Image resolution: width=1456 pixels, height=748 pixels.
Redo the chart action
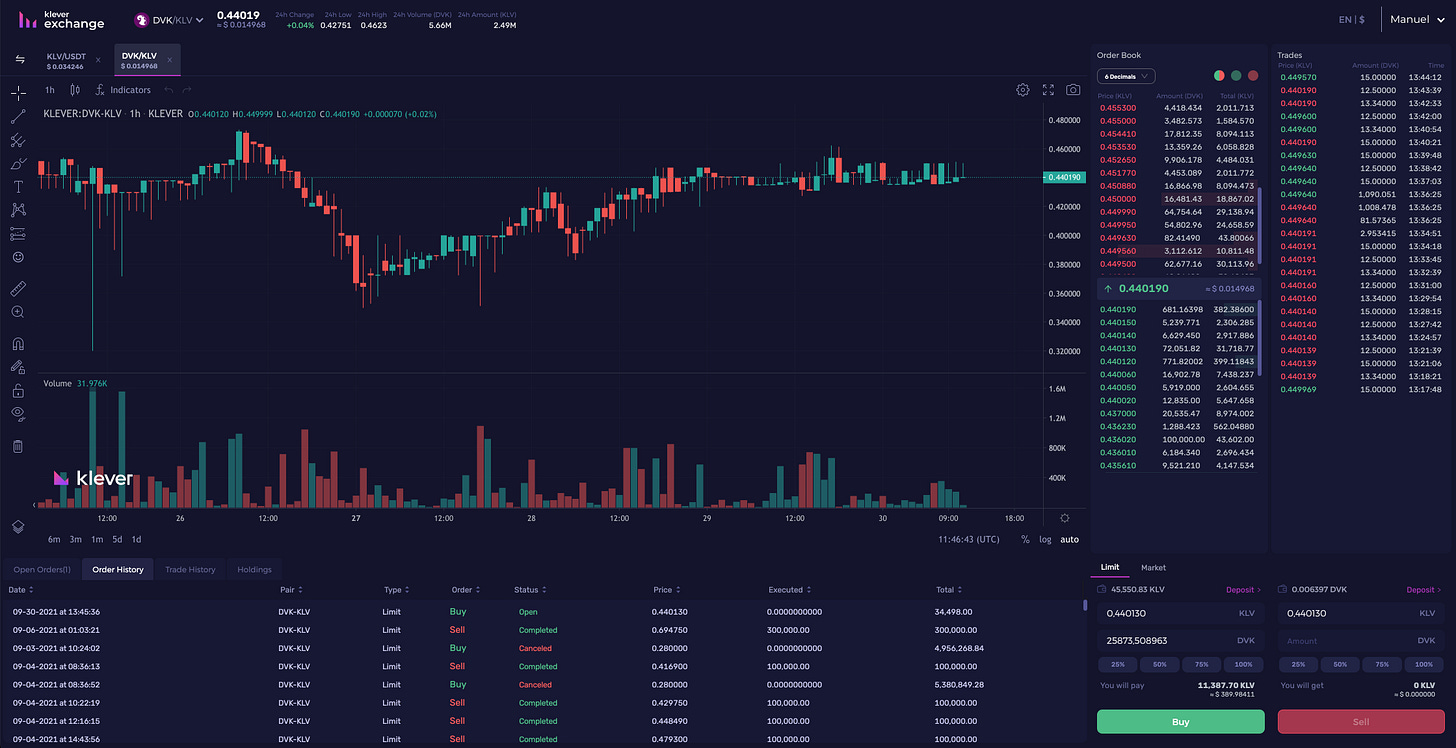click(186, 90)
